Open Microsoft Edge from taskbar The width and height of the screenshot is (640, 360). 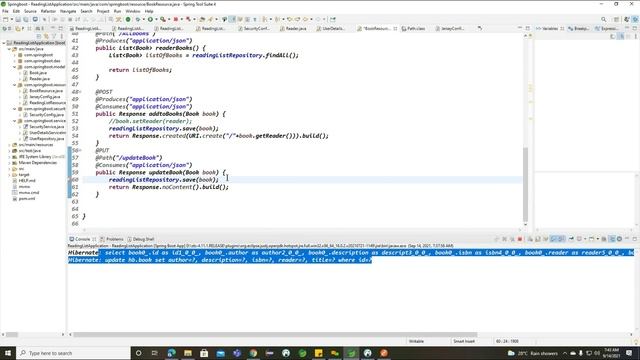coord(171,353)
